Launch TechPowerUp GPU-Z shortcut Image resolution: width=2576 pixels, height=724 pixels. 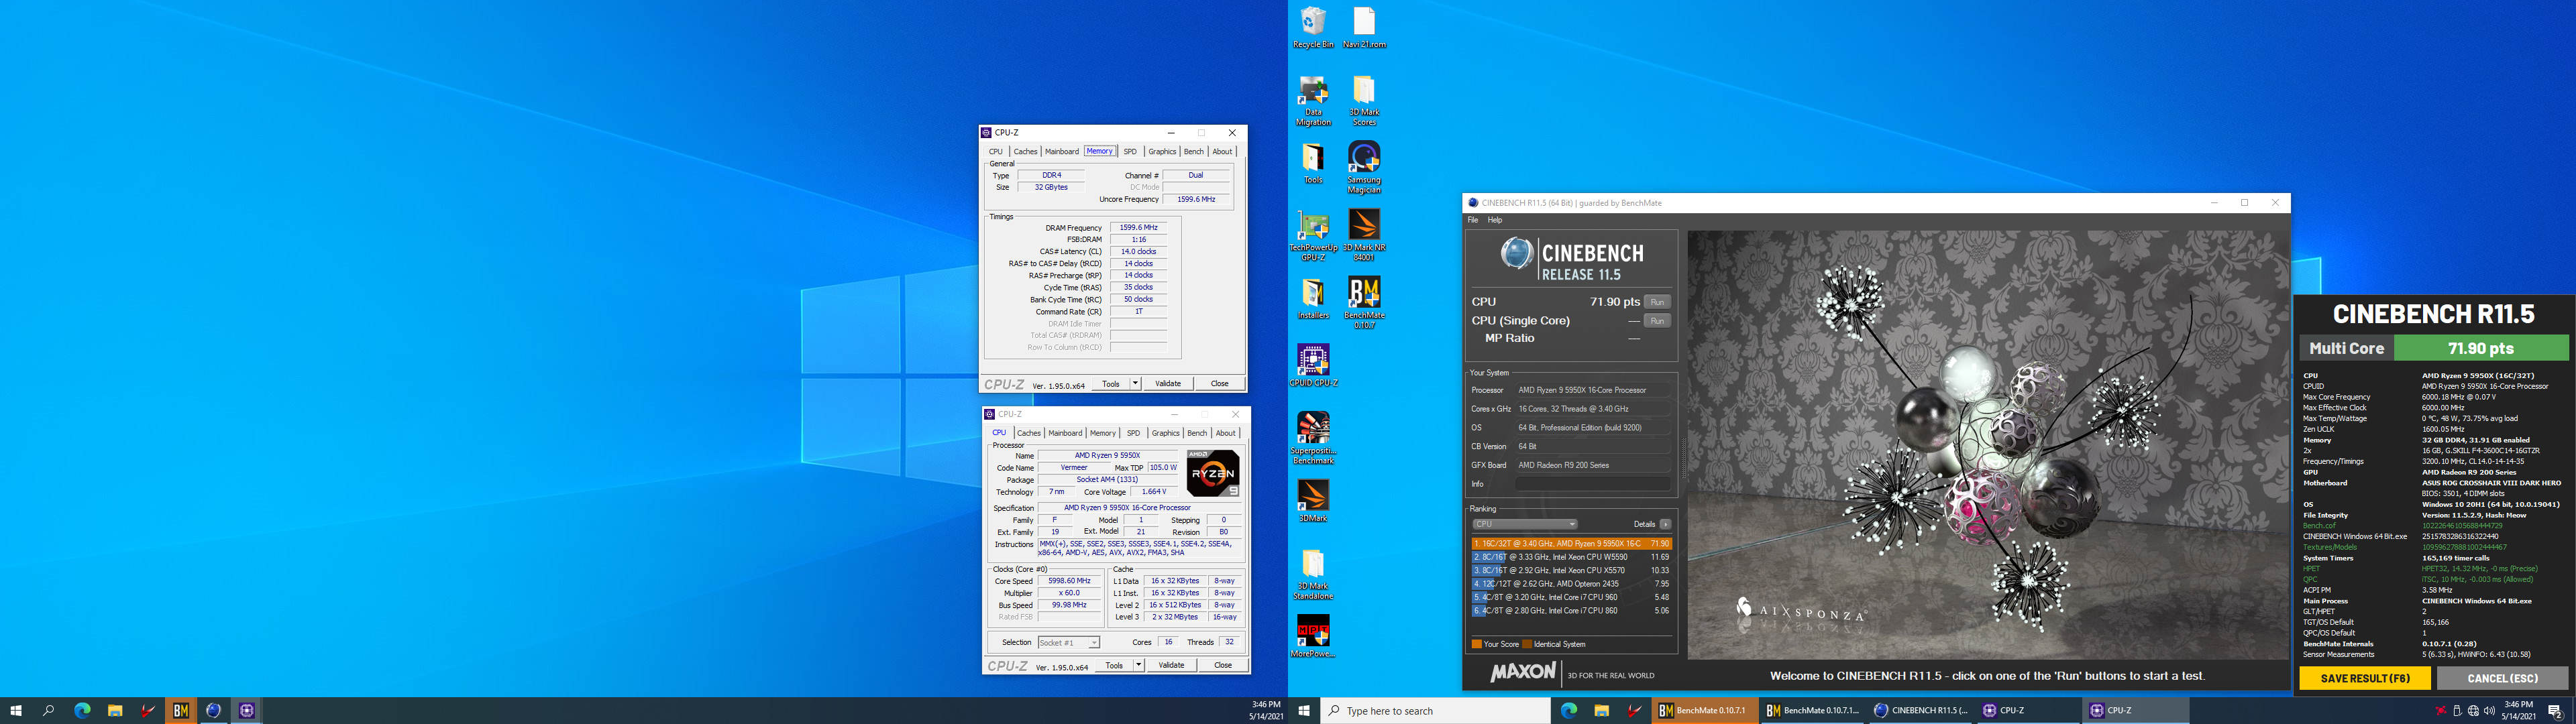(1313, 236)
